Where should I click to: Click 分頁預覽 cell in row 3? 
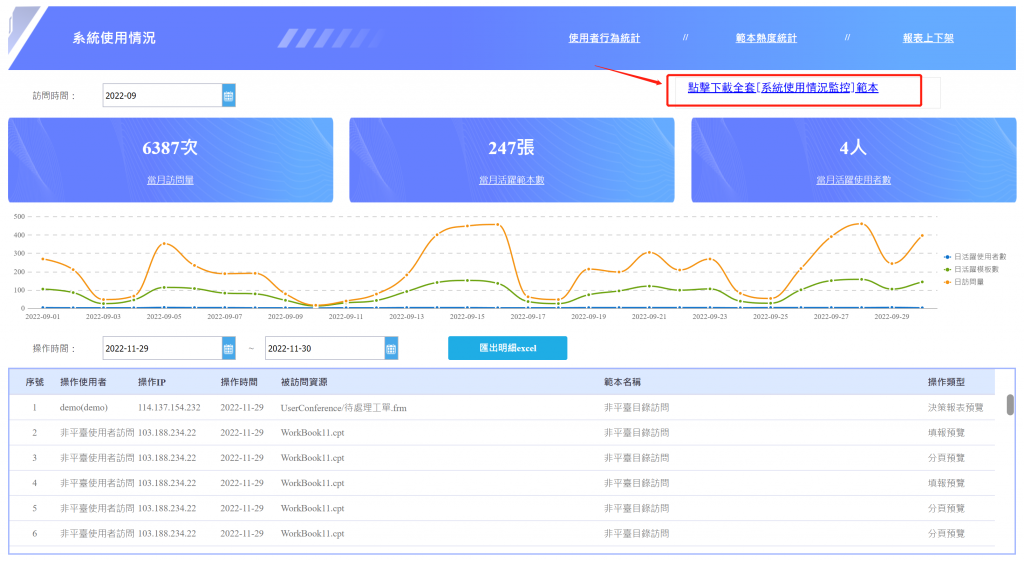[946, 458]
